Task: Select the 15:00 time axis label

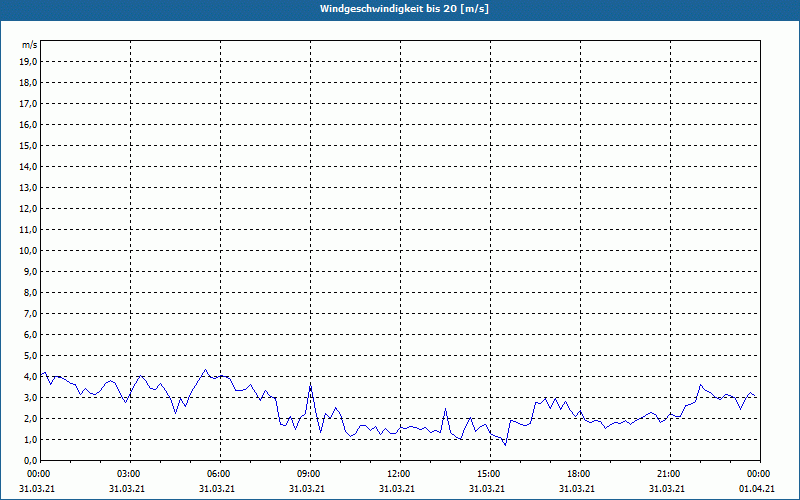Action: tap(489, 473)
